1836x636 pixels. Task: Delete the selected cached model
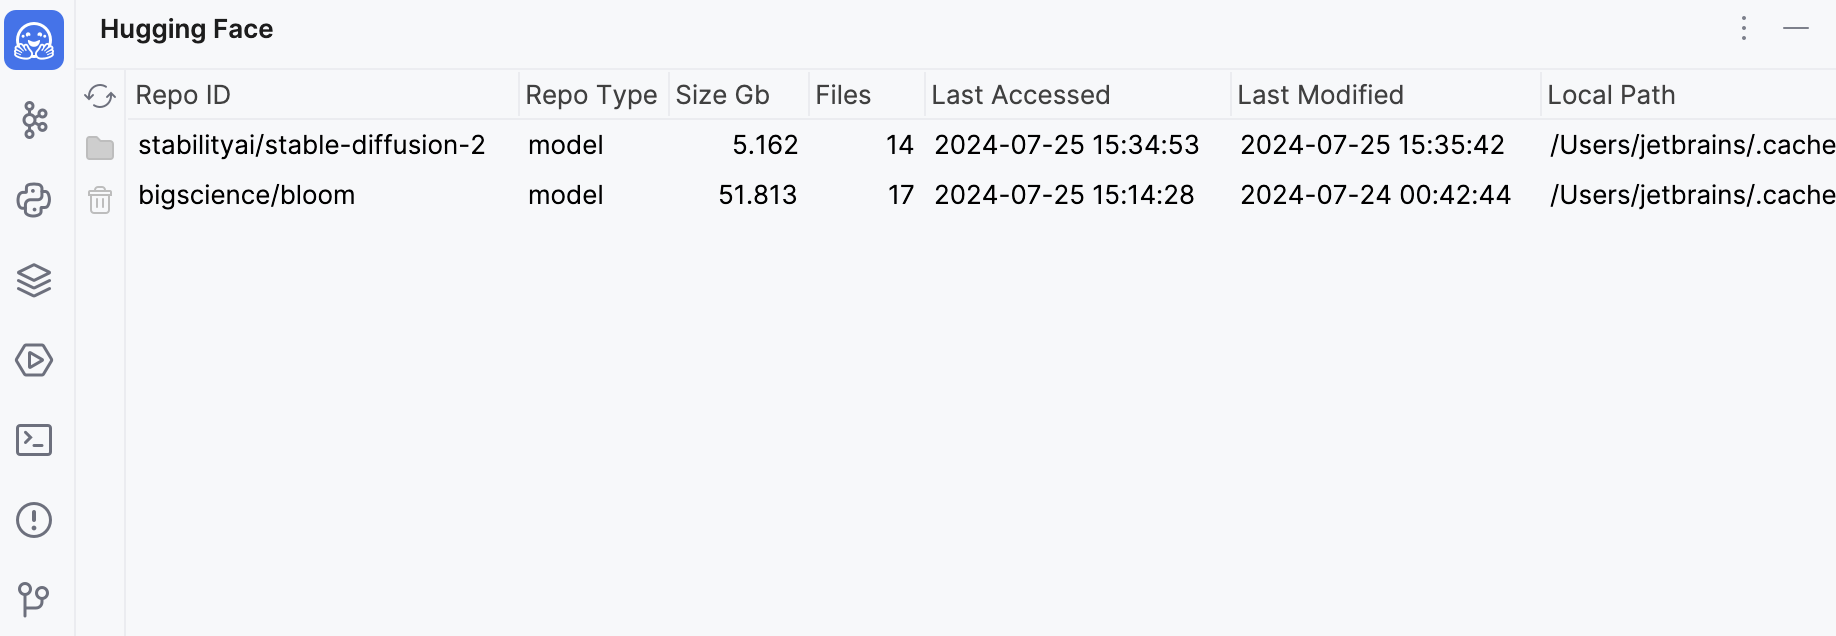[x=100, y=199]
